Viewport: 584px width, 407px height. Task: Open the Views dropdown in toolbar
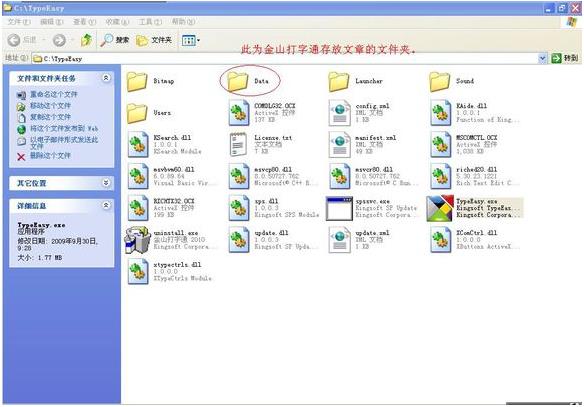click(191, 40)
